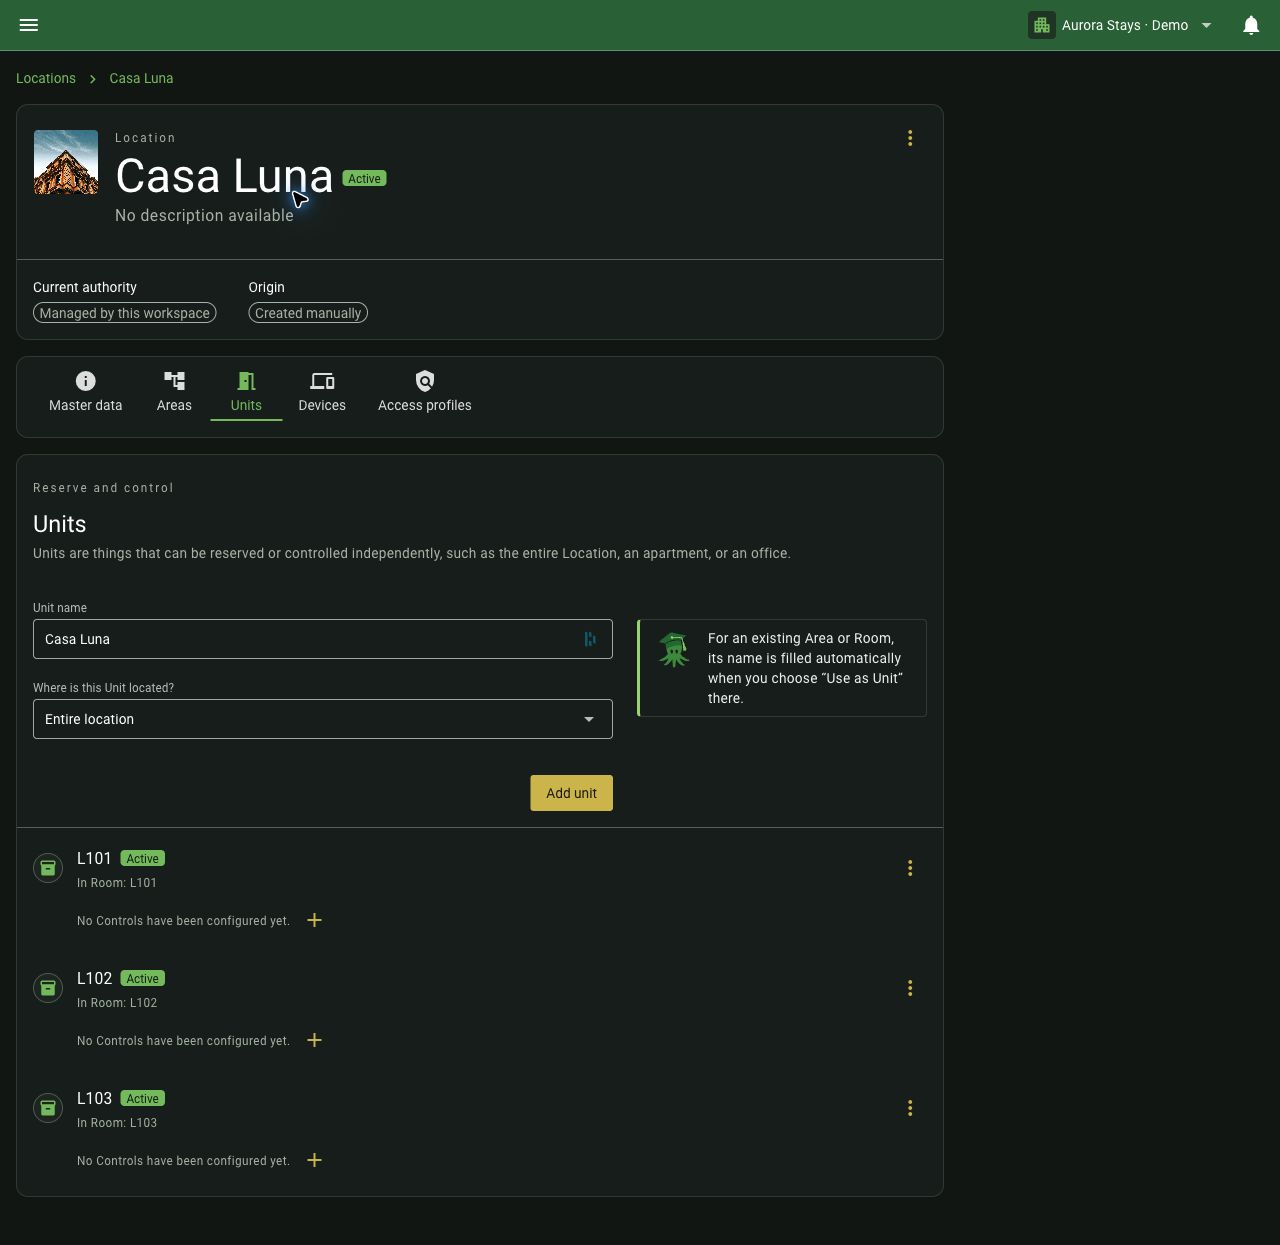1280x1245 pixels.
Task: Click the Add unit button
Action: pos(571,793)
